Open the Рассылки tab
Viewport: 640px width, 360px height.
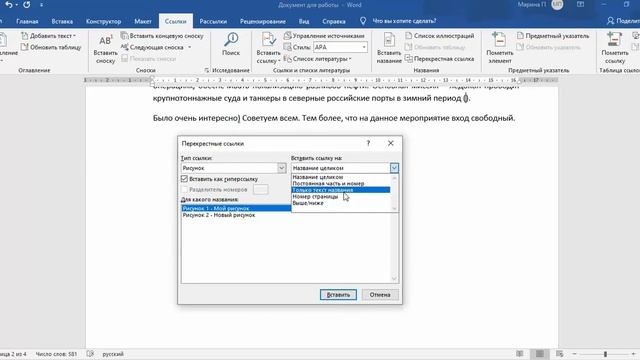coord(213,21)
